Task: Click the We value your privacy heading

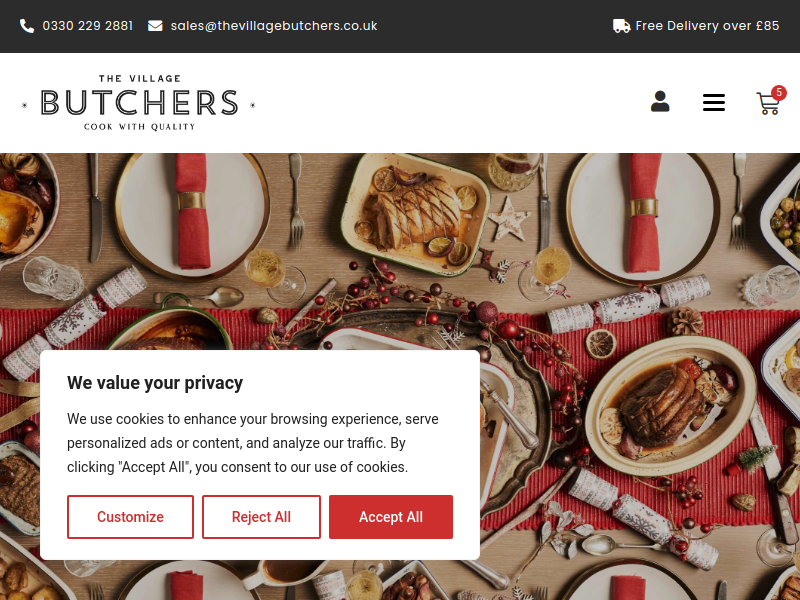Action: 155,383
